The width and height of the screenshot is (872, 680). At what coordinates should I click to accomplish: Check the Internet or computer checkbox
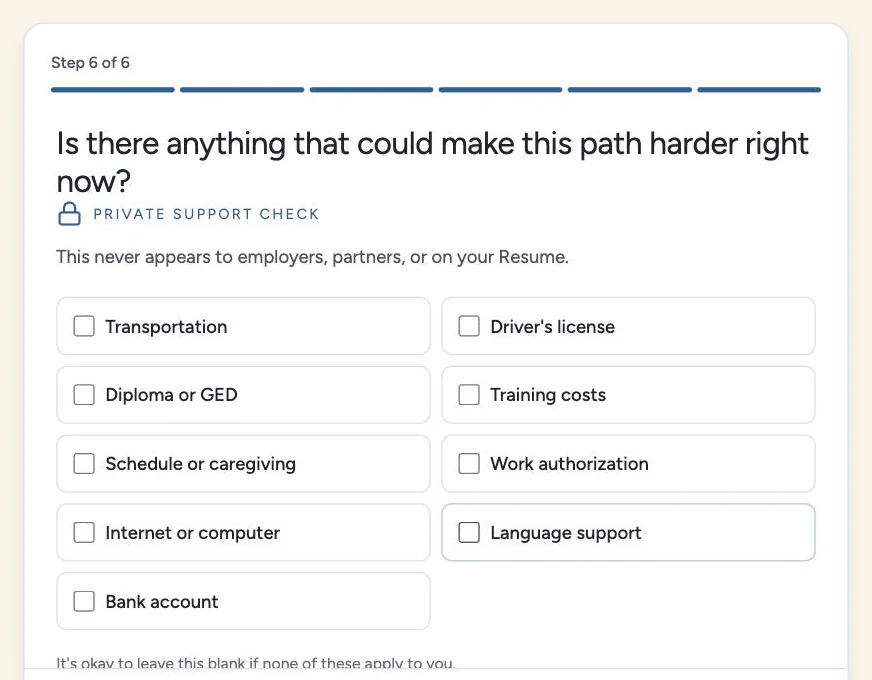coord(84,533)
